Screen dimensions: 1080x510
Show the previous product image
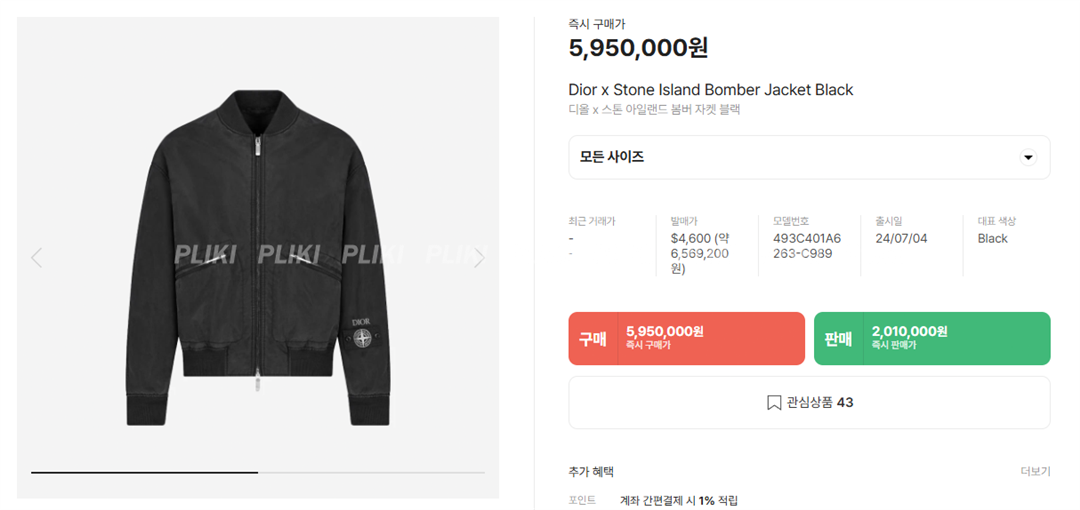pos(37,258)
